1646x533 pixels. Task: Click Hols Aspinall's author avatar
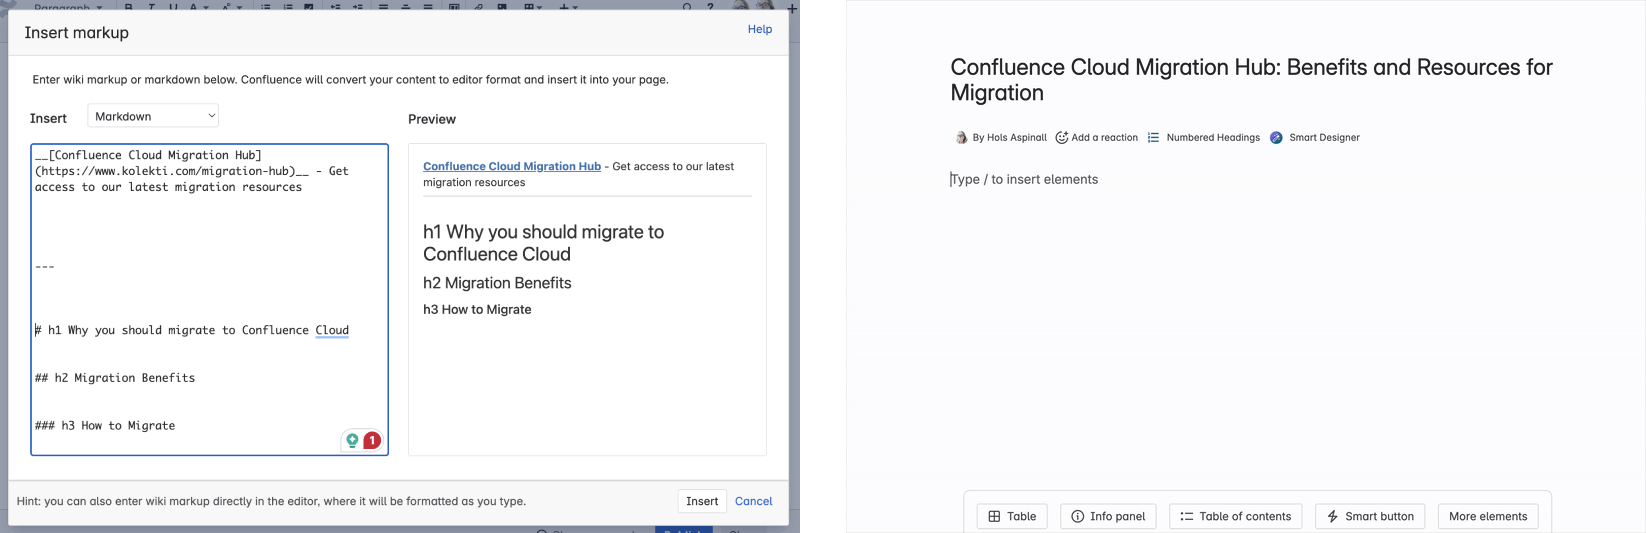pos(961,138)
